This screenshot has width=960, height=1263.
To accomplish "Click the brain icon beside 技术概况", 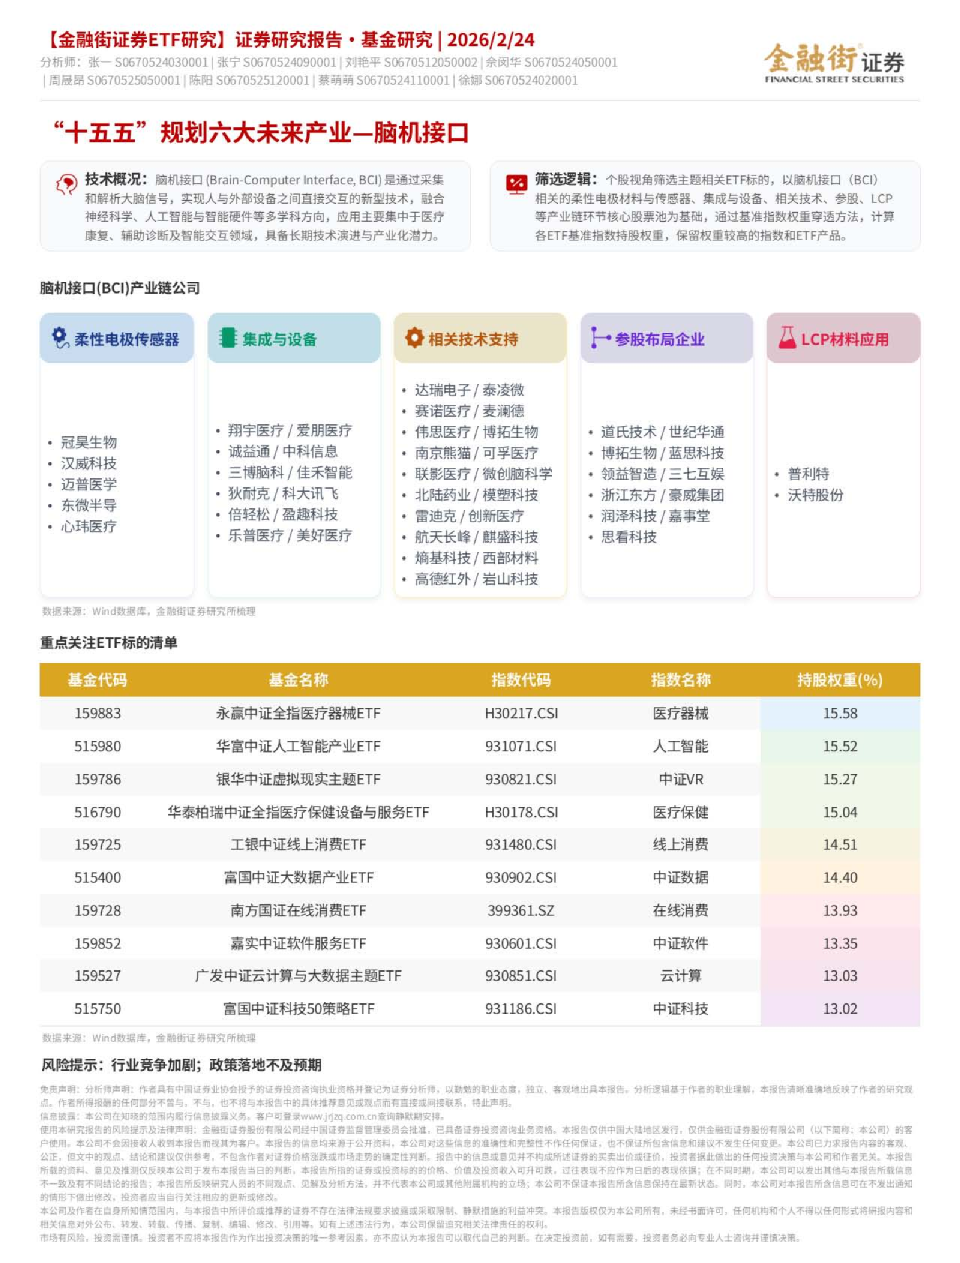I will pos(66,184).
